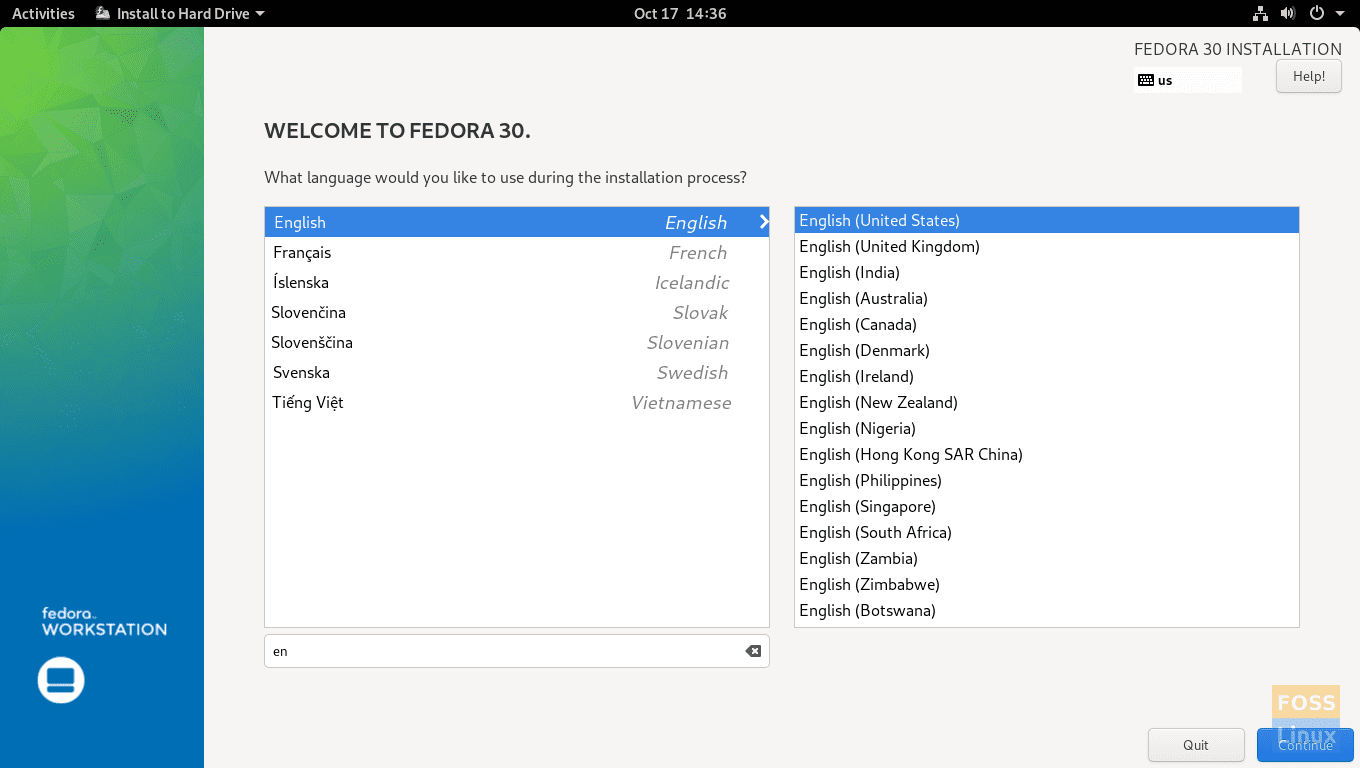The height and width of the screenshot is (768, 1360).
Task: Click the Help! button's question mark area
Action: (1308, 76)
